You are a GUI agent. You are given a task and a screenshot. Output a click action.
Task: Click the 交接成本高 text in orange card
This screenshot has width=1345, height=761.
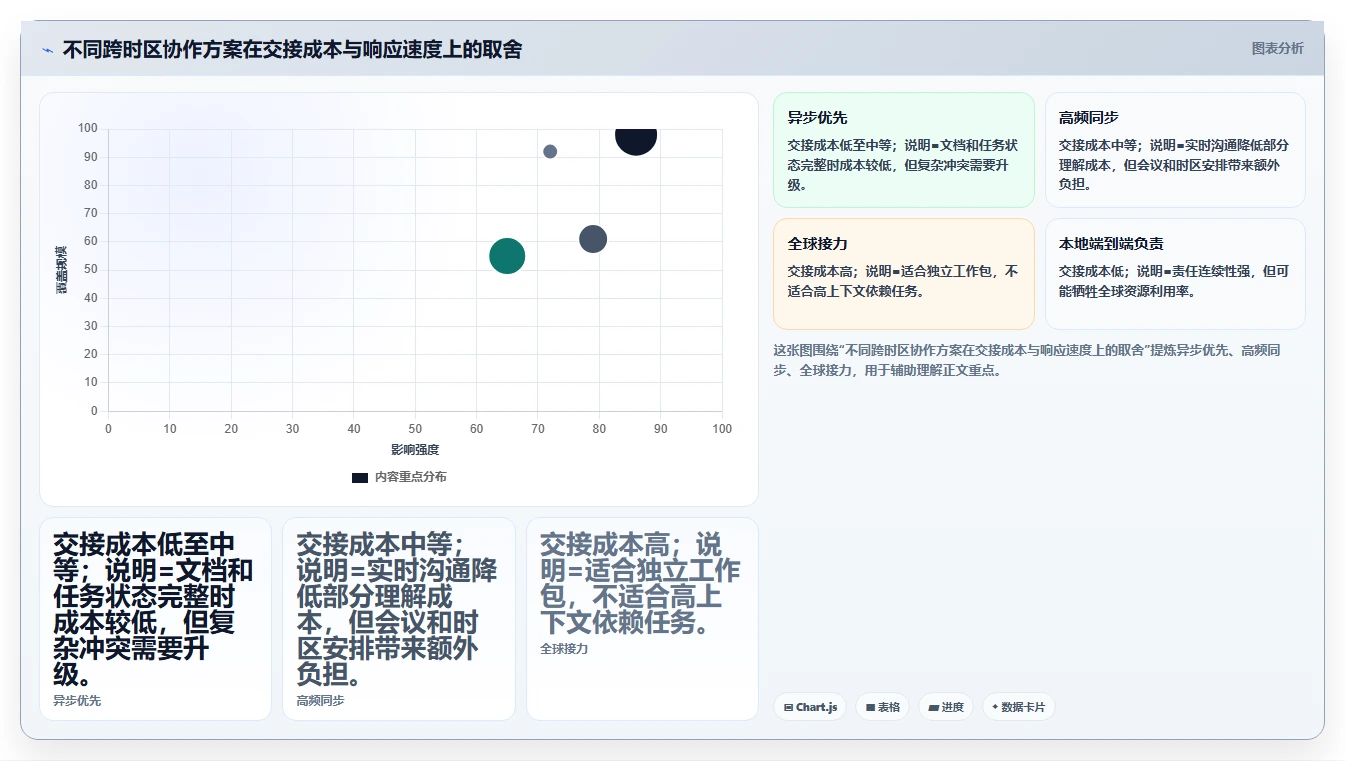(819, 271)
